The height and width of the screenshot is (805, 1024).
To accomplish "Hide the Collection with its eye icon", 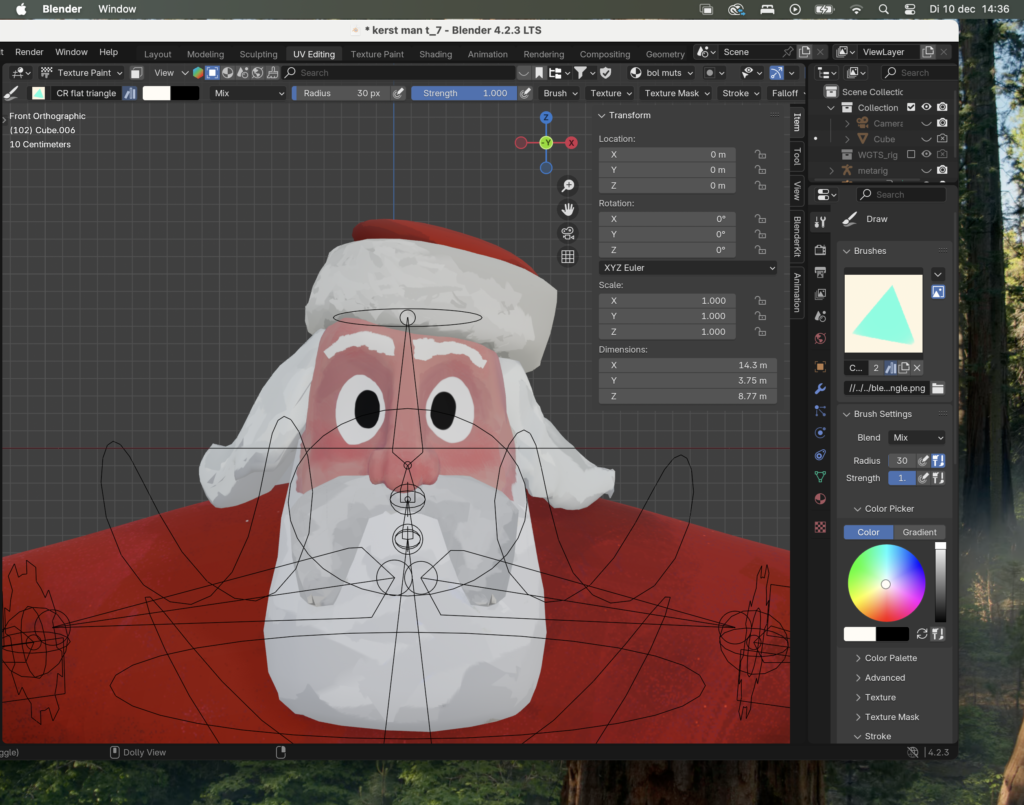I will point(926,107).
